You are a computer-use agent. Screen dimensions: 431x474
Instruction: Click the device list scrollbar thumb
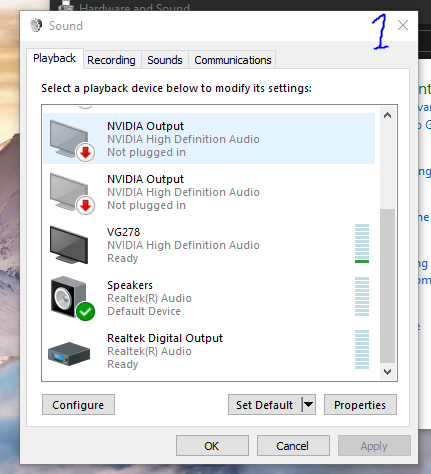coord(387,286)
